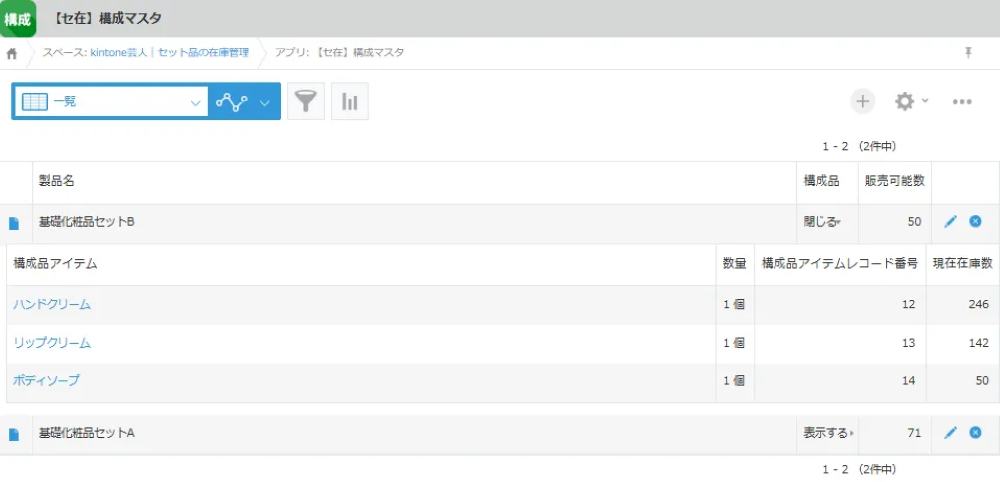This screenshot has height=482, width=1000.
Task: Click the home icon in breadcrumb
Action: pos(12,53)
